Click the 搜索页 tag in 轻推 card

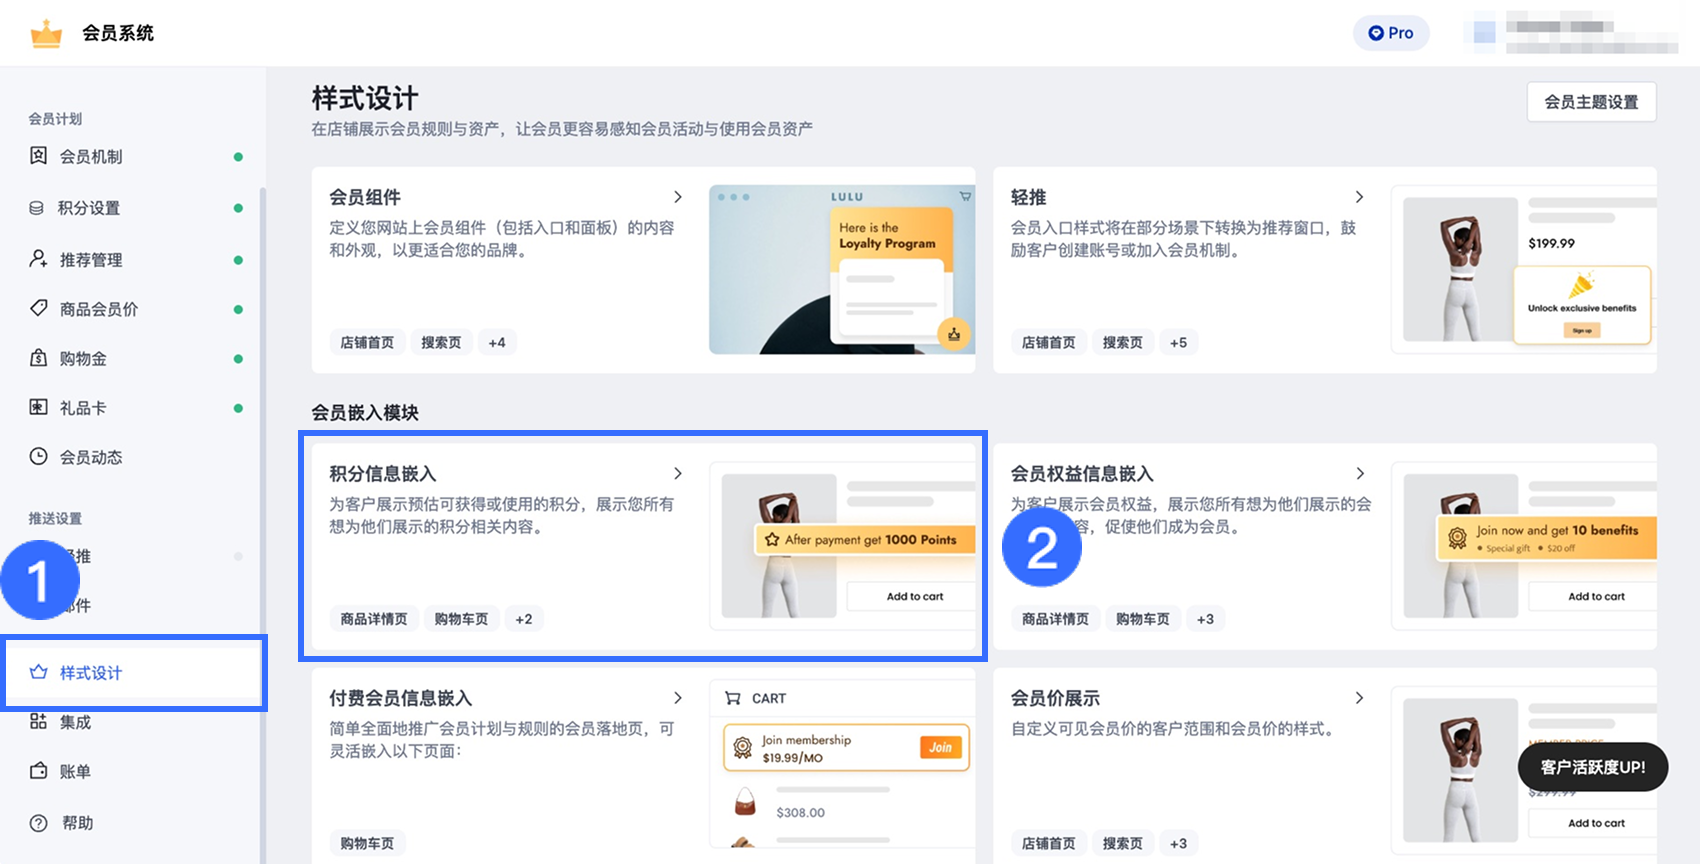click(x=1123, y=342)
